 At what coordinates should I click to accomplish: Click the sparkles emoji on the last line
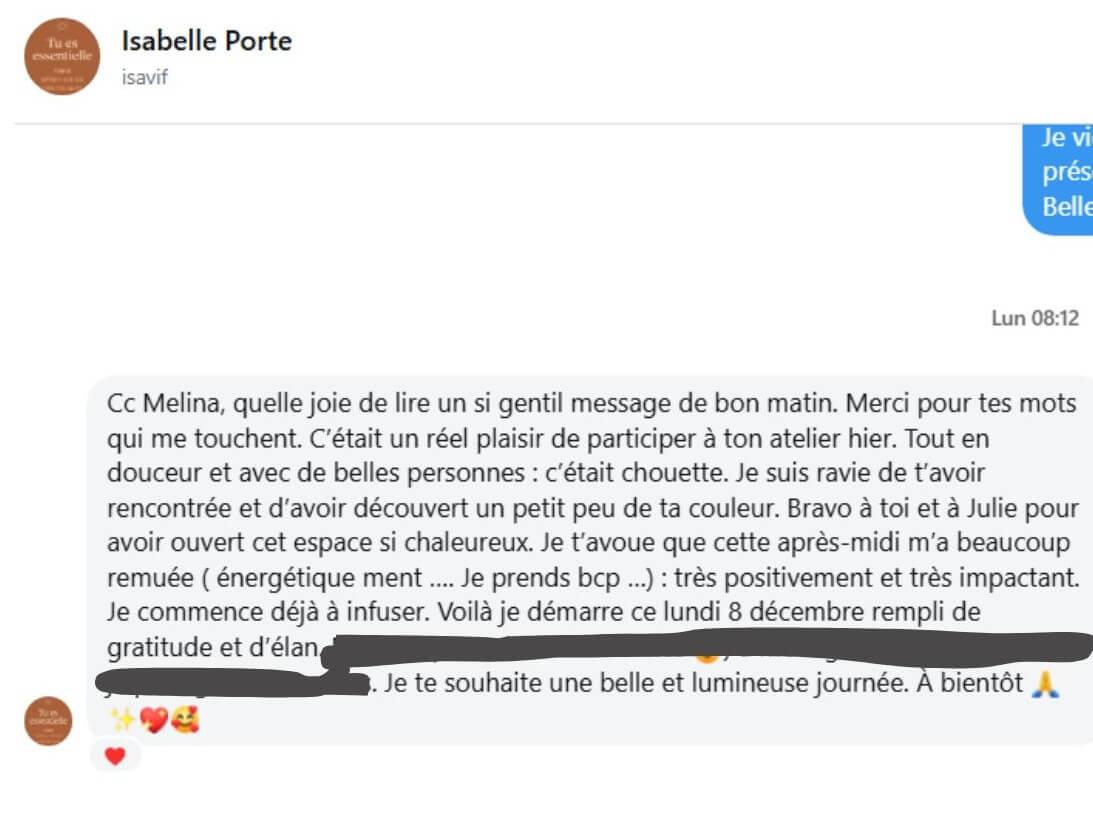[x=122, y=718]
